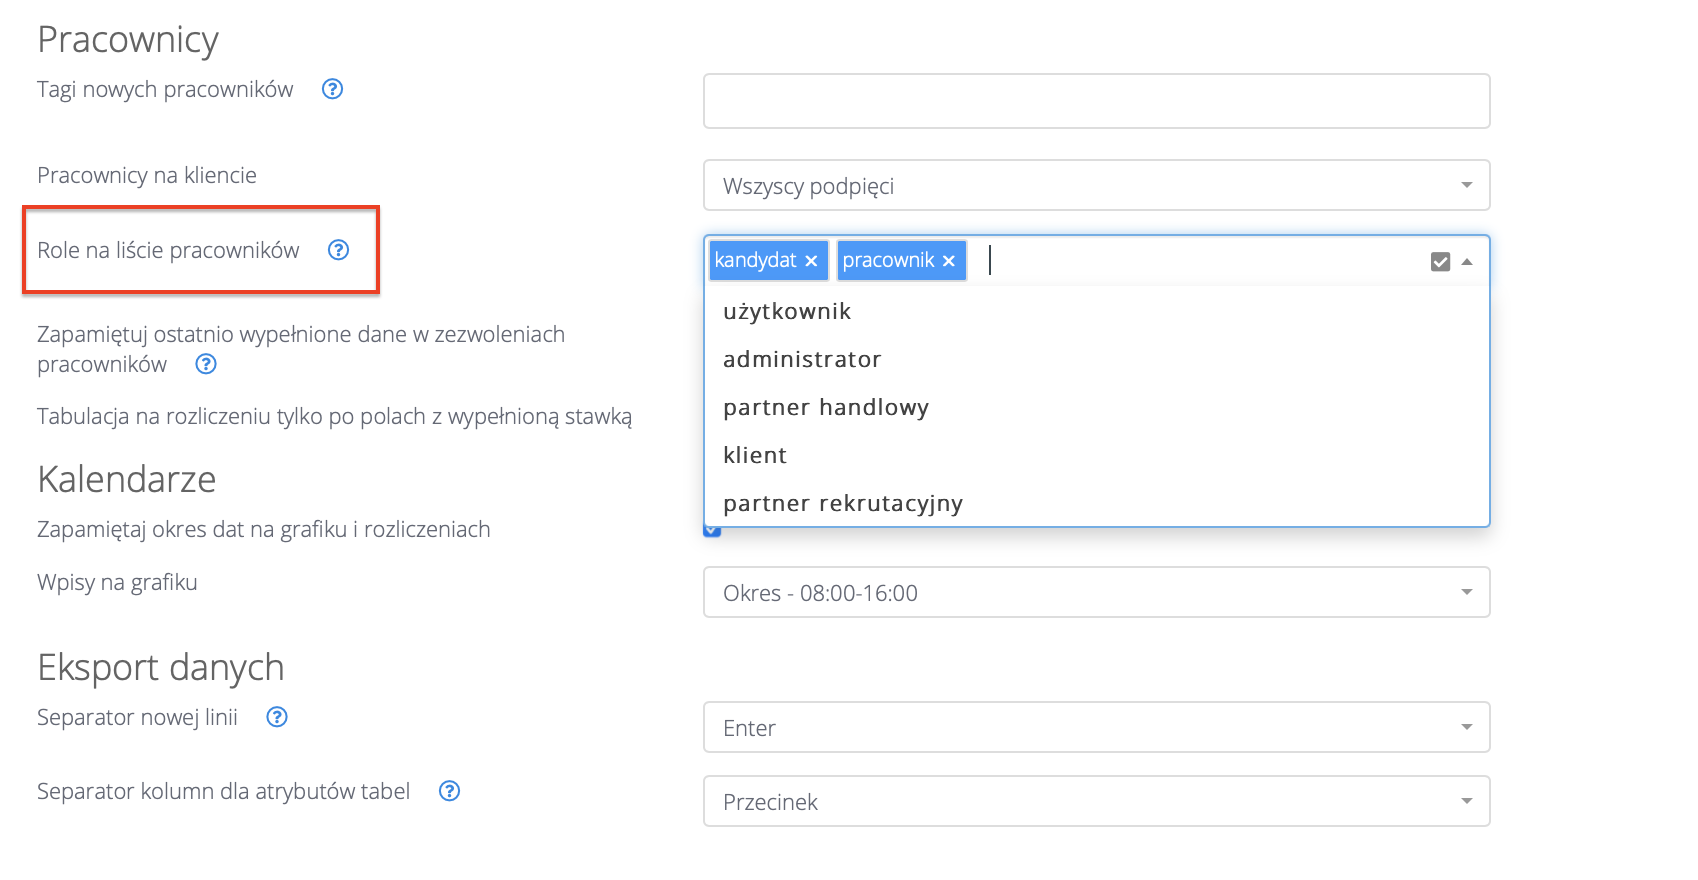Open the Separator nowej linii dropdown

point(1096,728)
